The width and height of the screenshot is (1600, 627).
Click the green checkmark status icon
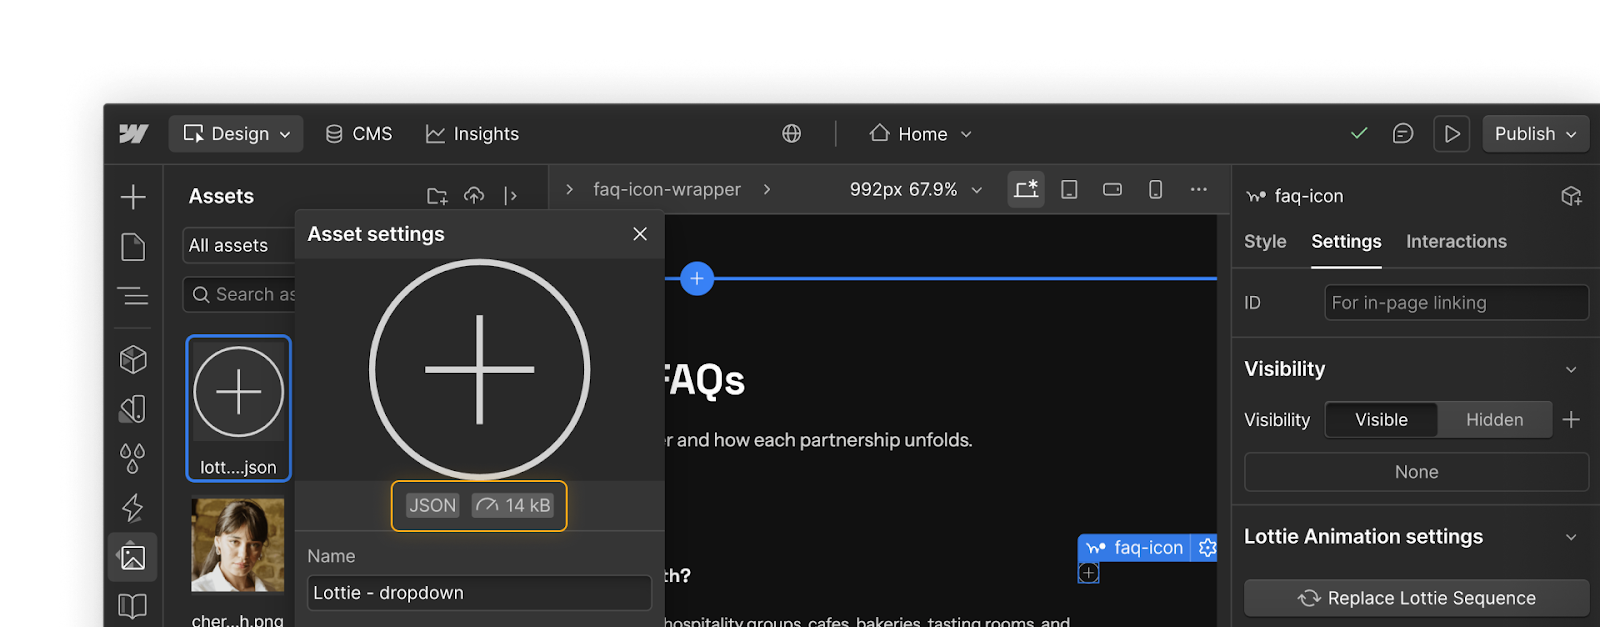point(1359,133)
